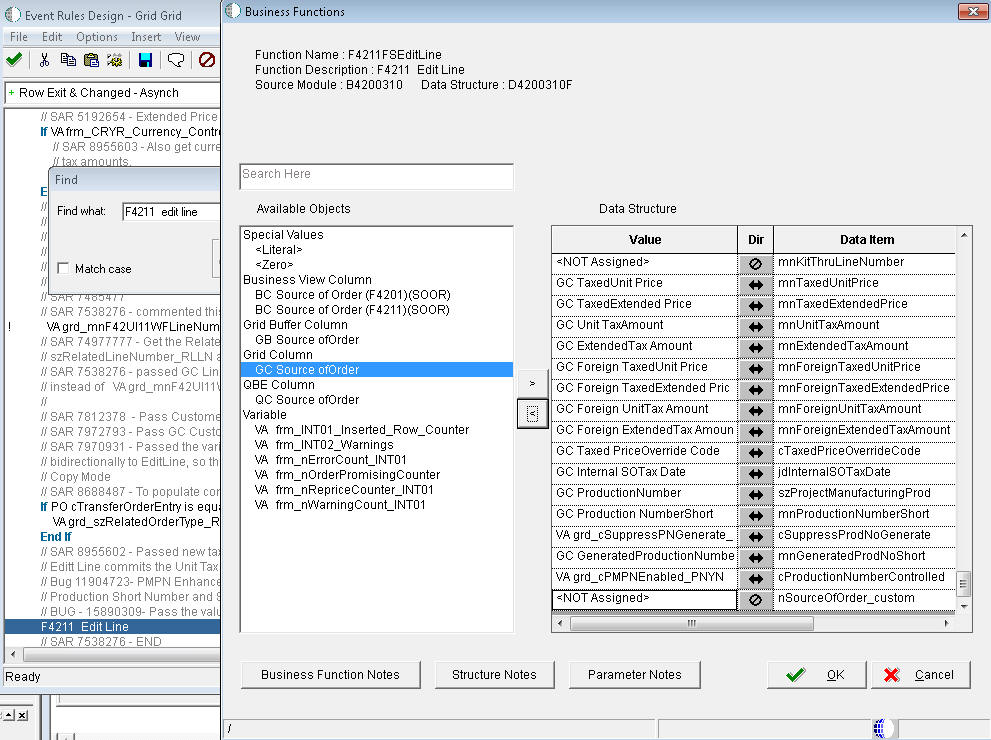Click the F4211 Edit Line event rule row
991x740 pixels.
112,627
